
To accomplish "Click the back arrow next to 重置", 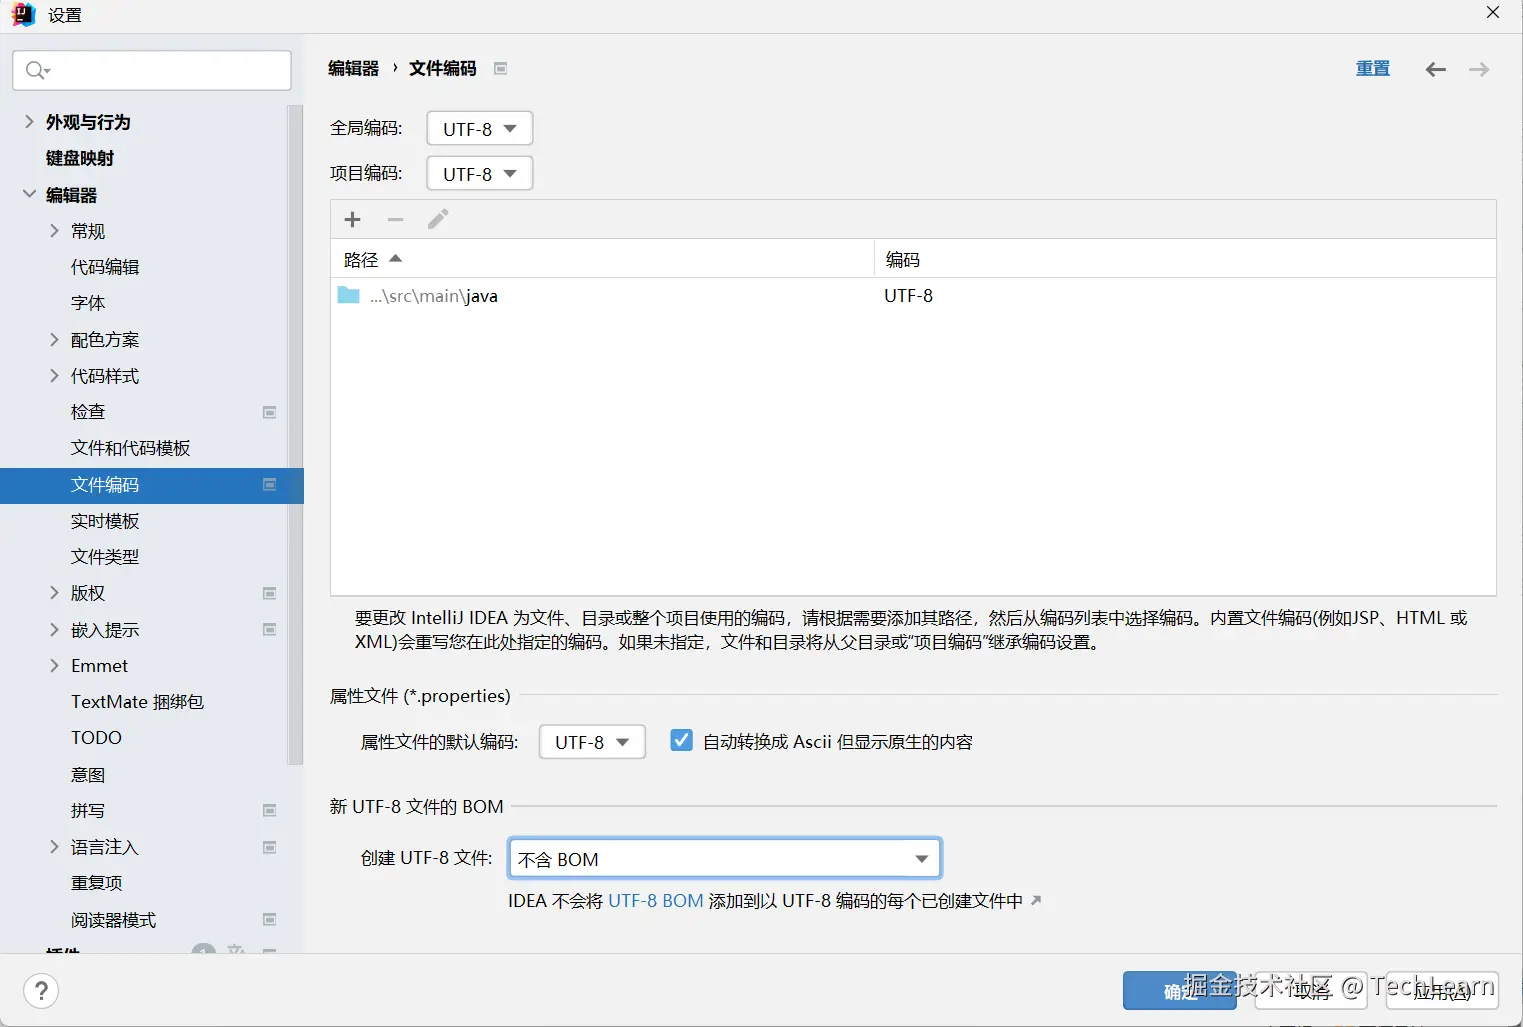I will click(1436, 69).
